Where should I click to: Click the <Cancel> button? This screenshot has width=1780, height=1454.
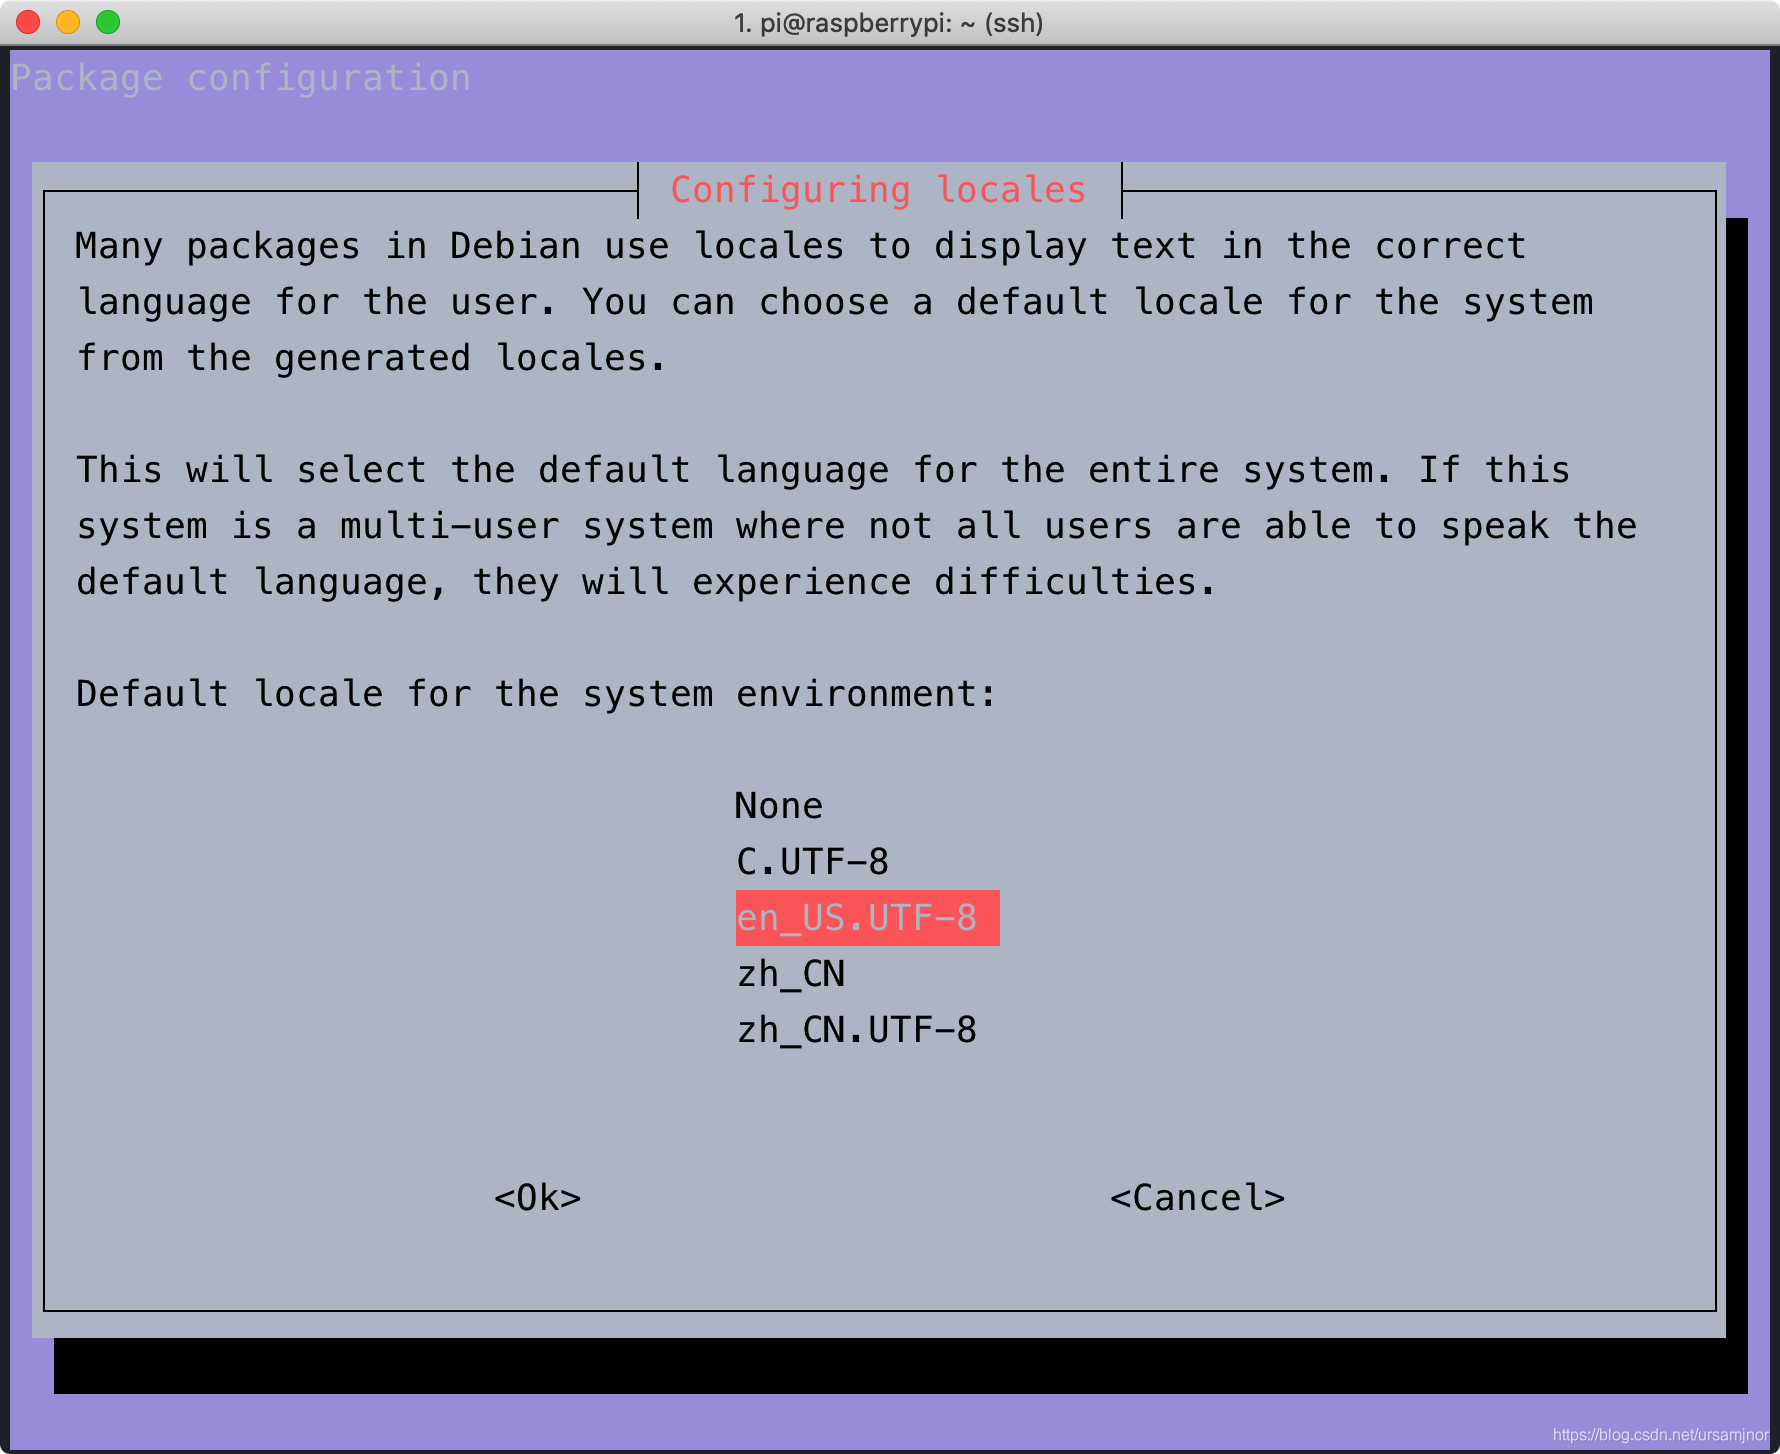(x=1197, y=1198)
